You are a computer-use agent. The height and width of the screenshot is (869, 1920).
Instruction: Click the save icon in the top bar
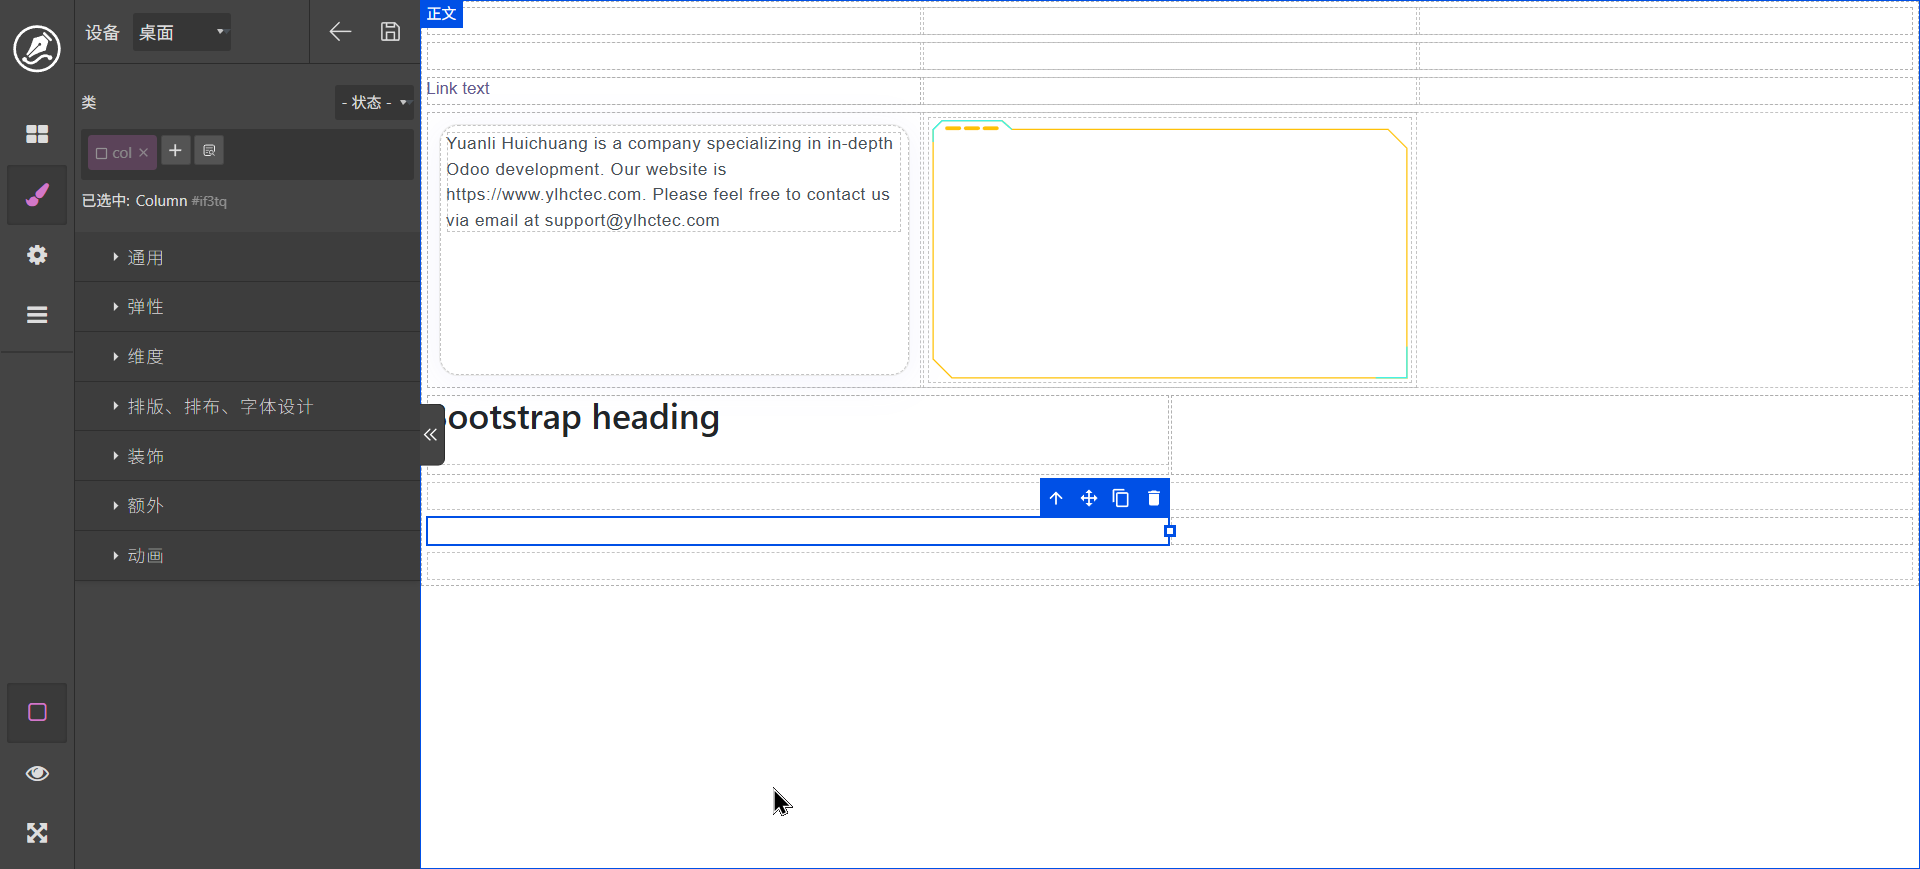click(x=390, y=32)
